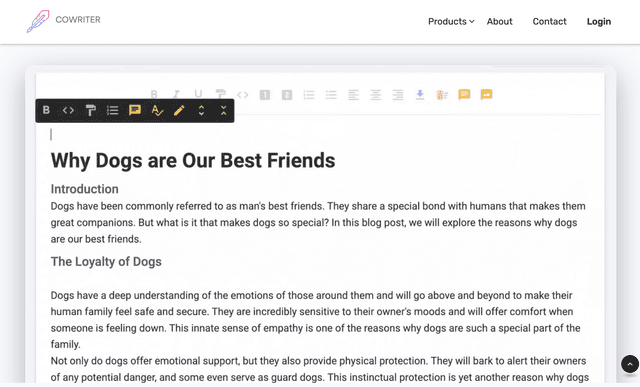
Task: Click the blue download icon
Action: 420,95
